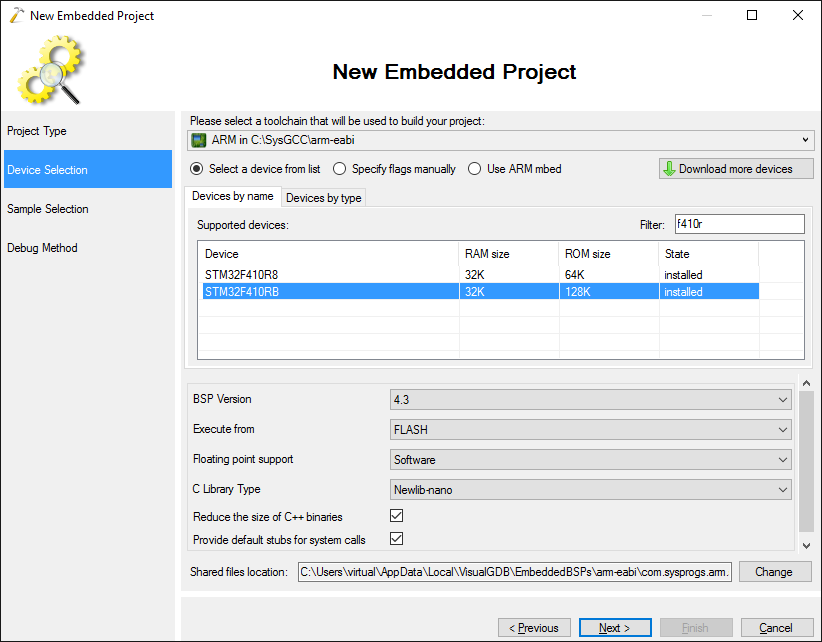Click the 'State' column header

coord(709,254)
